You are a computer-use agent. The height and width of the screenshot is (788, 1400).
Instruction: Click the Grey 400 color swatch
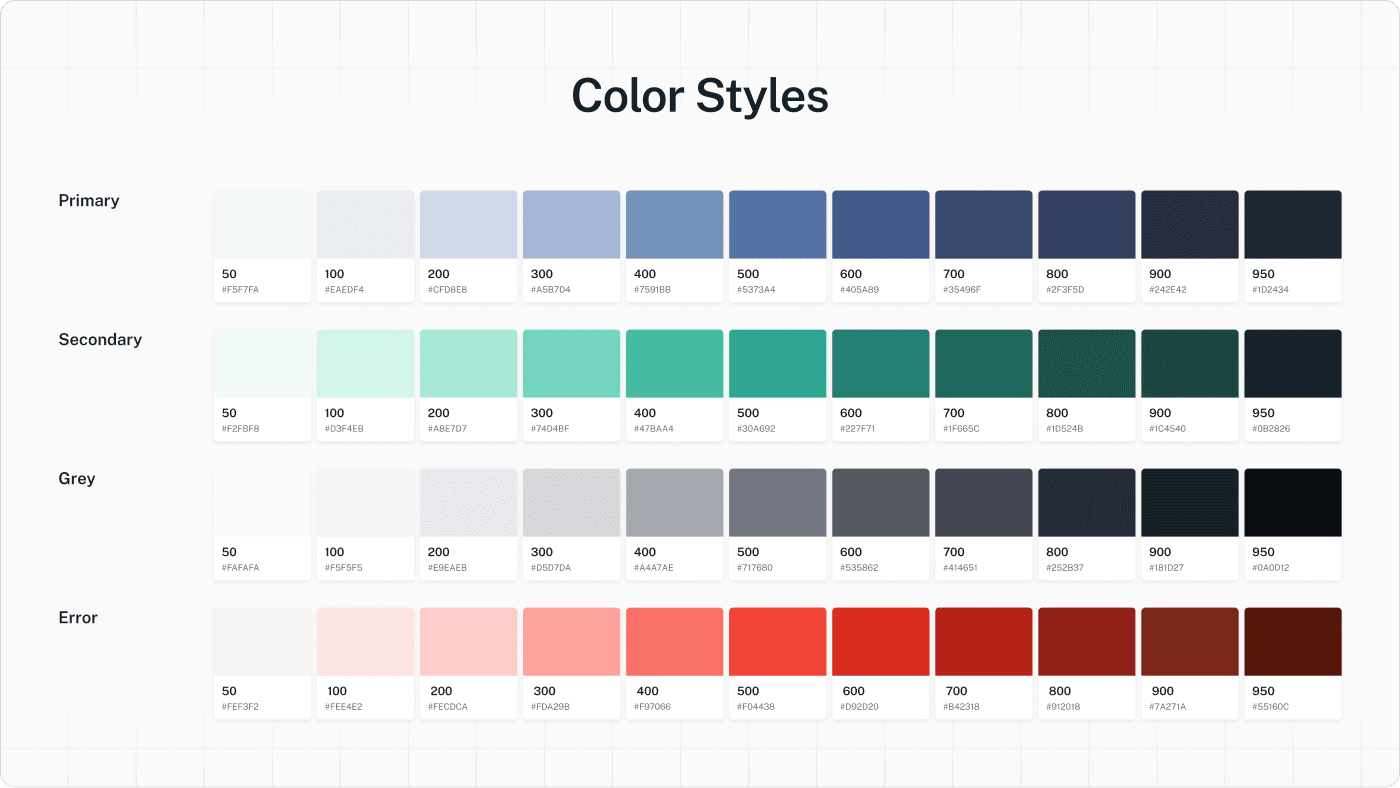click(x=674, y=503)
